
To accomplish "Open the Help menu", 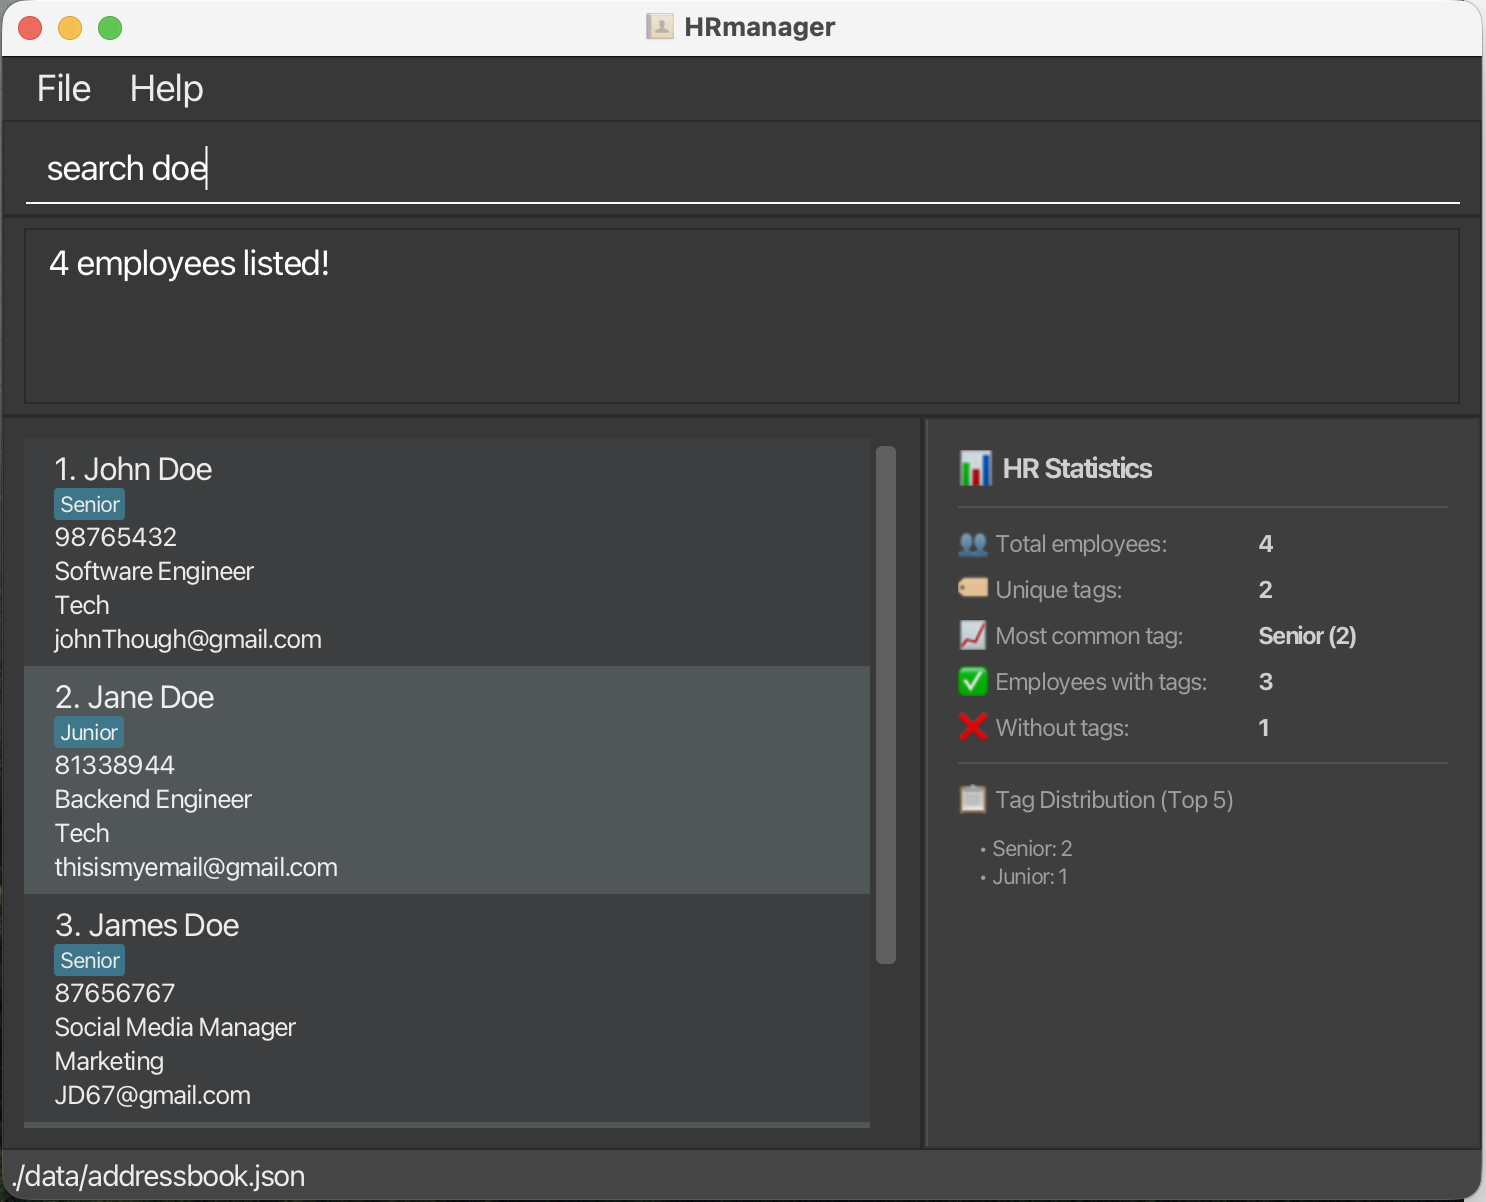I will (166, 89).
